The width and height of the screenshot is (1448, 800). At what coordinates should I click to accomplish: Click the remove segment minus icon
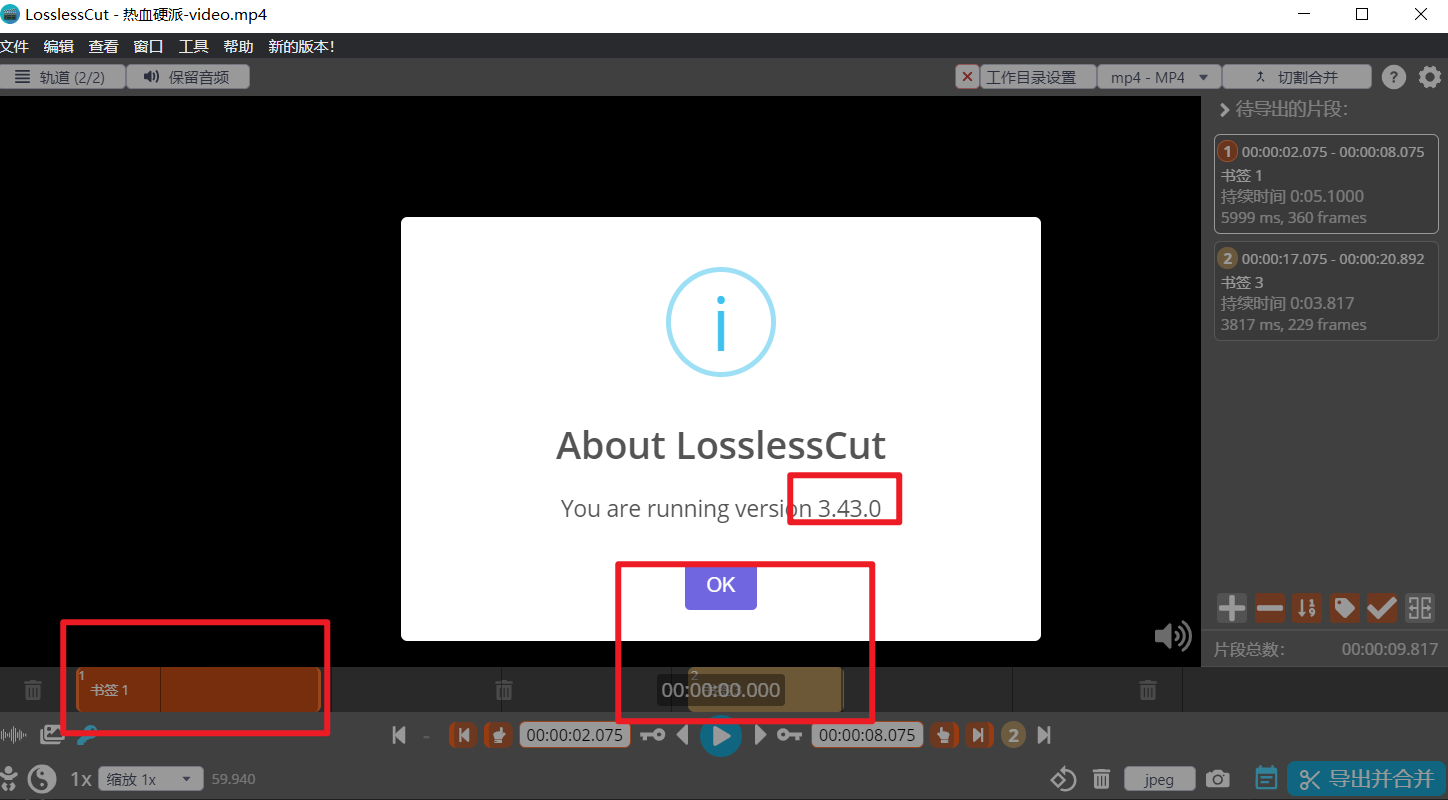pos(1269,608)
